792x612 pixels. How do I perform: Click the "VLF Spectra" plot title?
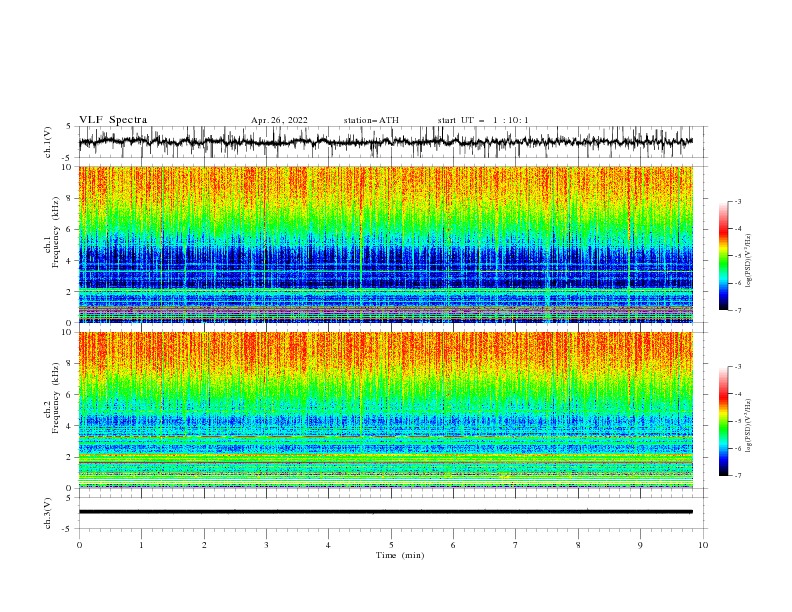click(x=113, y=120)
